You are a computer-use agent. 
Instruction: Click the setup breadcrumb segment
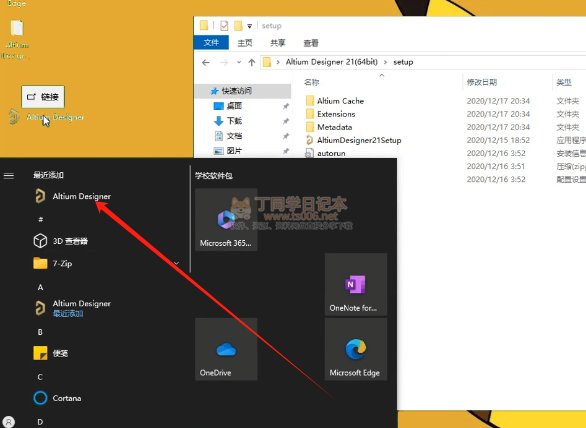point(403,62)
